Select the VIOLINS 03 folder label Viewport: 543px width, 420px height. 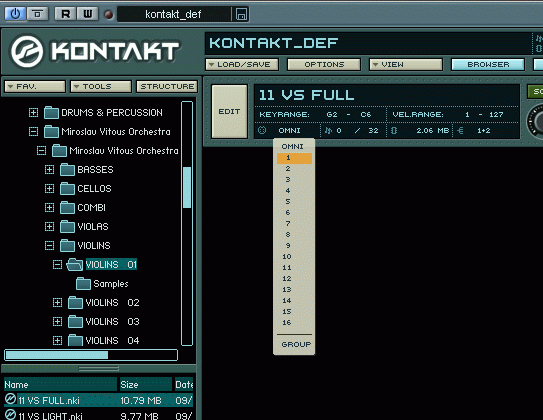point(113,322)
